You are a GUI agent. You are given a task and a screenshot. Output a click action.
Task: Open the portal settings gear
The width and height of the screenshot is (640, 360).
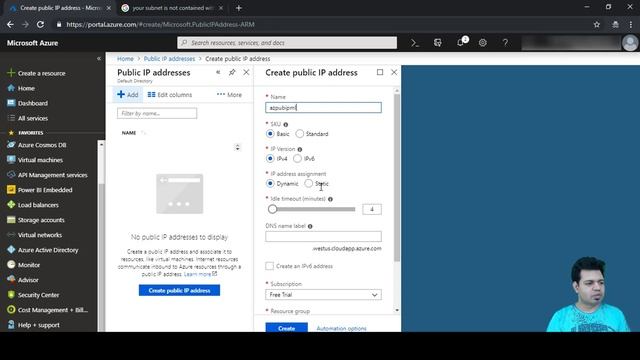(x=482, y=42)
